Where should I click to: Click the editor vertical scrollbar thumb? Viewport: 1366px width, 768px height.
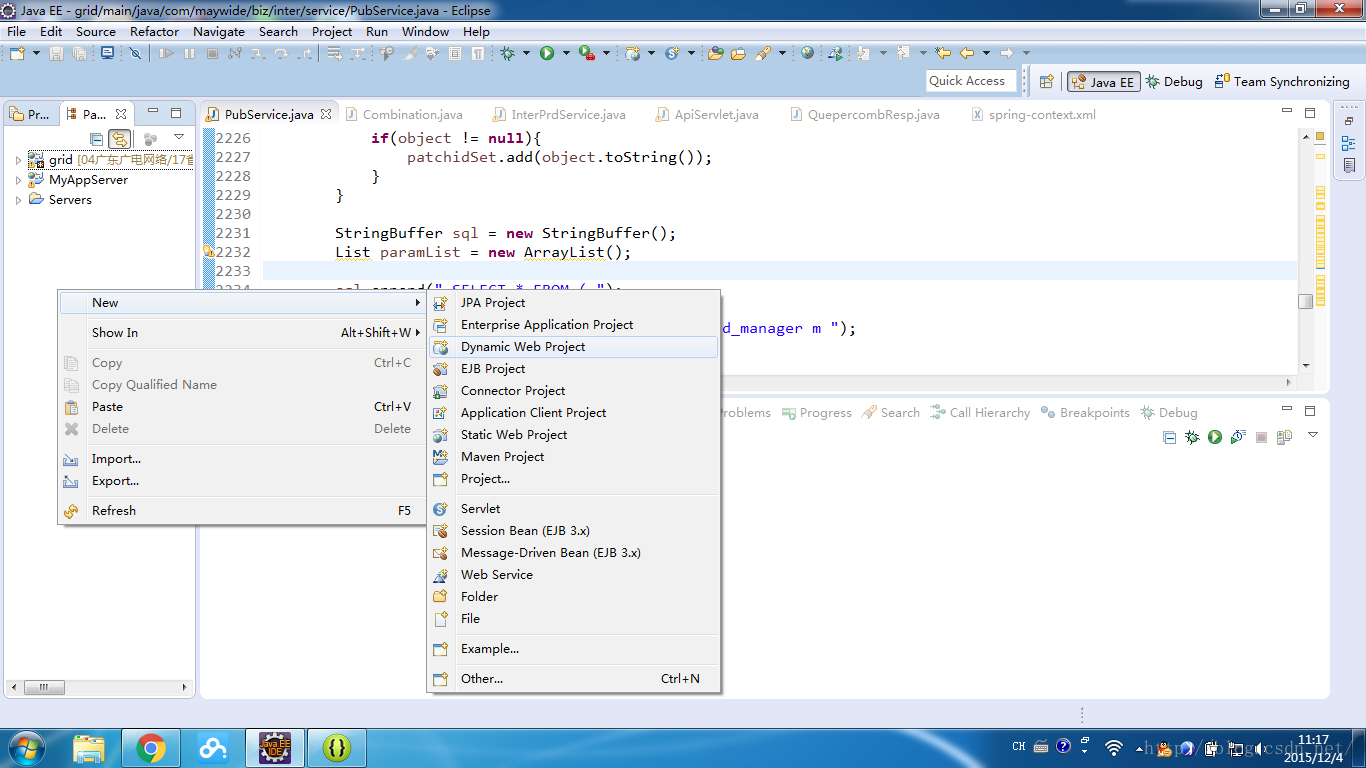click(1305, 301)
